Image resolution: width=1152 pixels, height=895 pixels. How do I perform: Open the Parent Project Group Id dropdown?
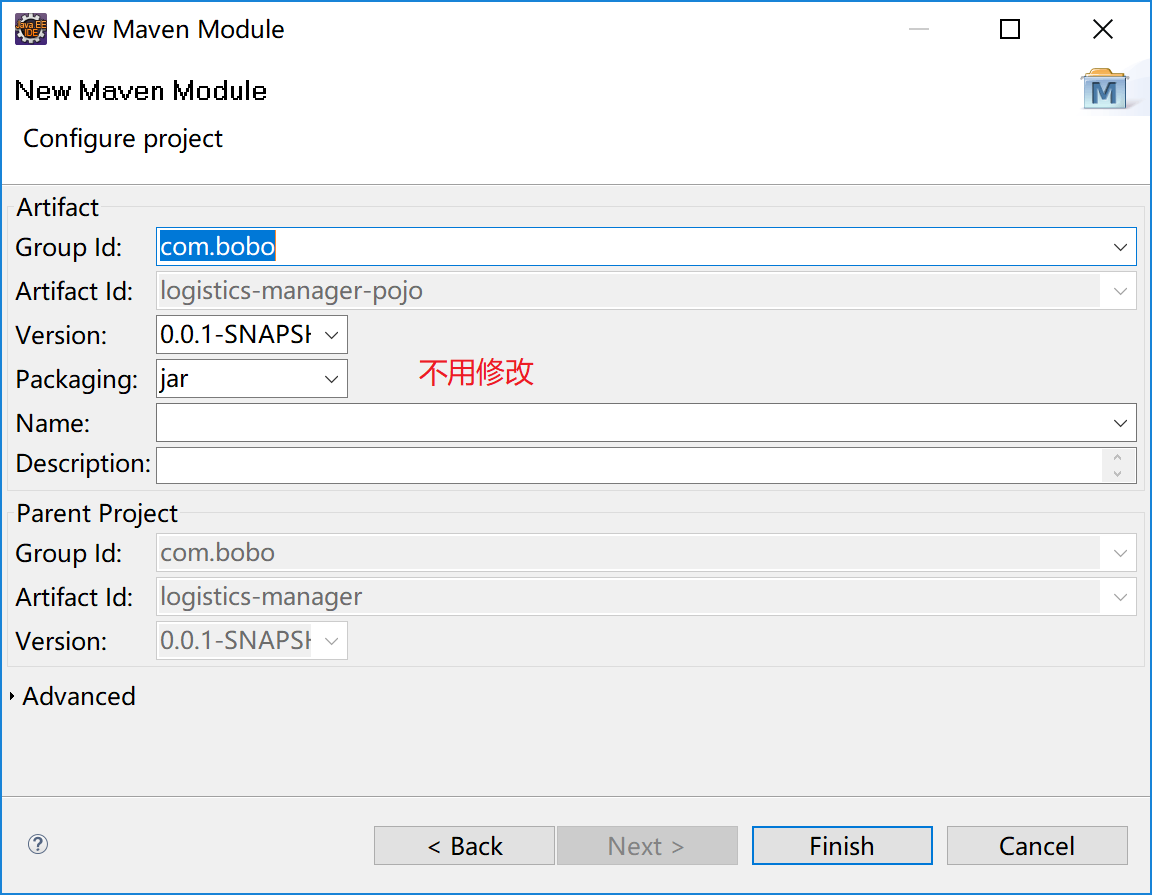pos(1120,553)
